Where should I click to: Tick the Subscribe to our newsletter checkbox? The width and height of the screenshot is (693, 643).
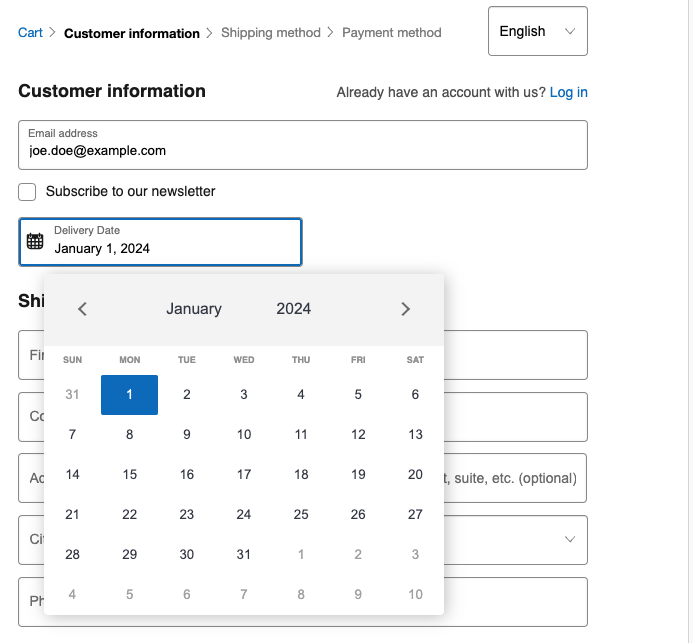27,193
